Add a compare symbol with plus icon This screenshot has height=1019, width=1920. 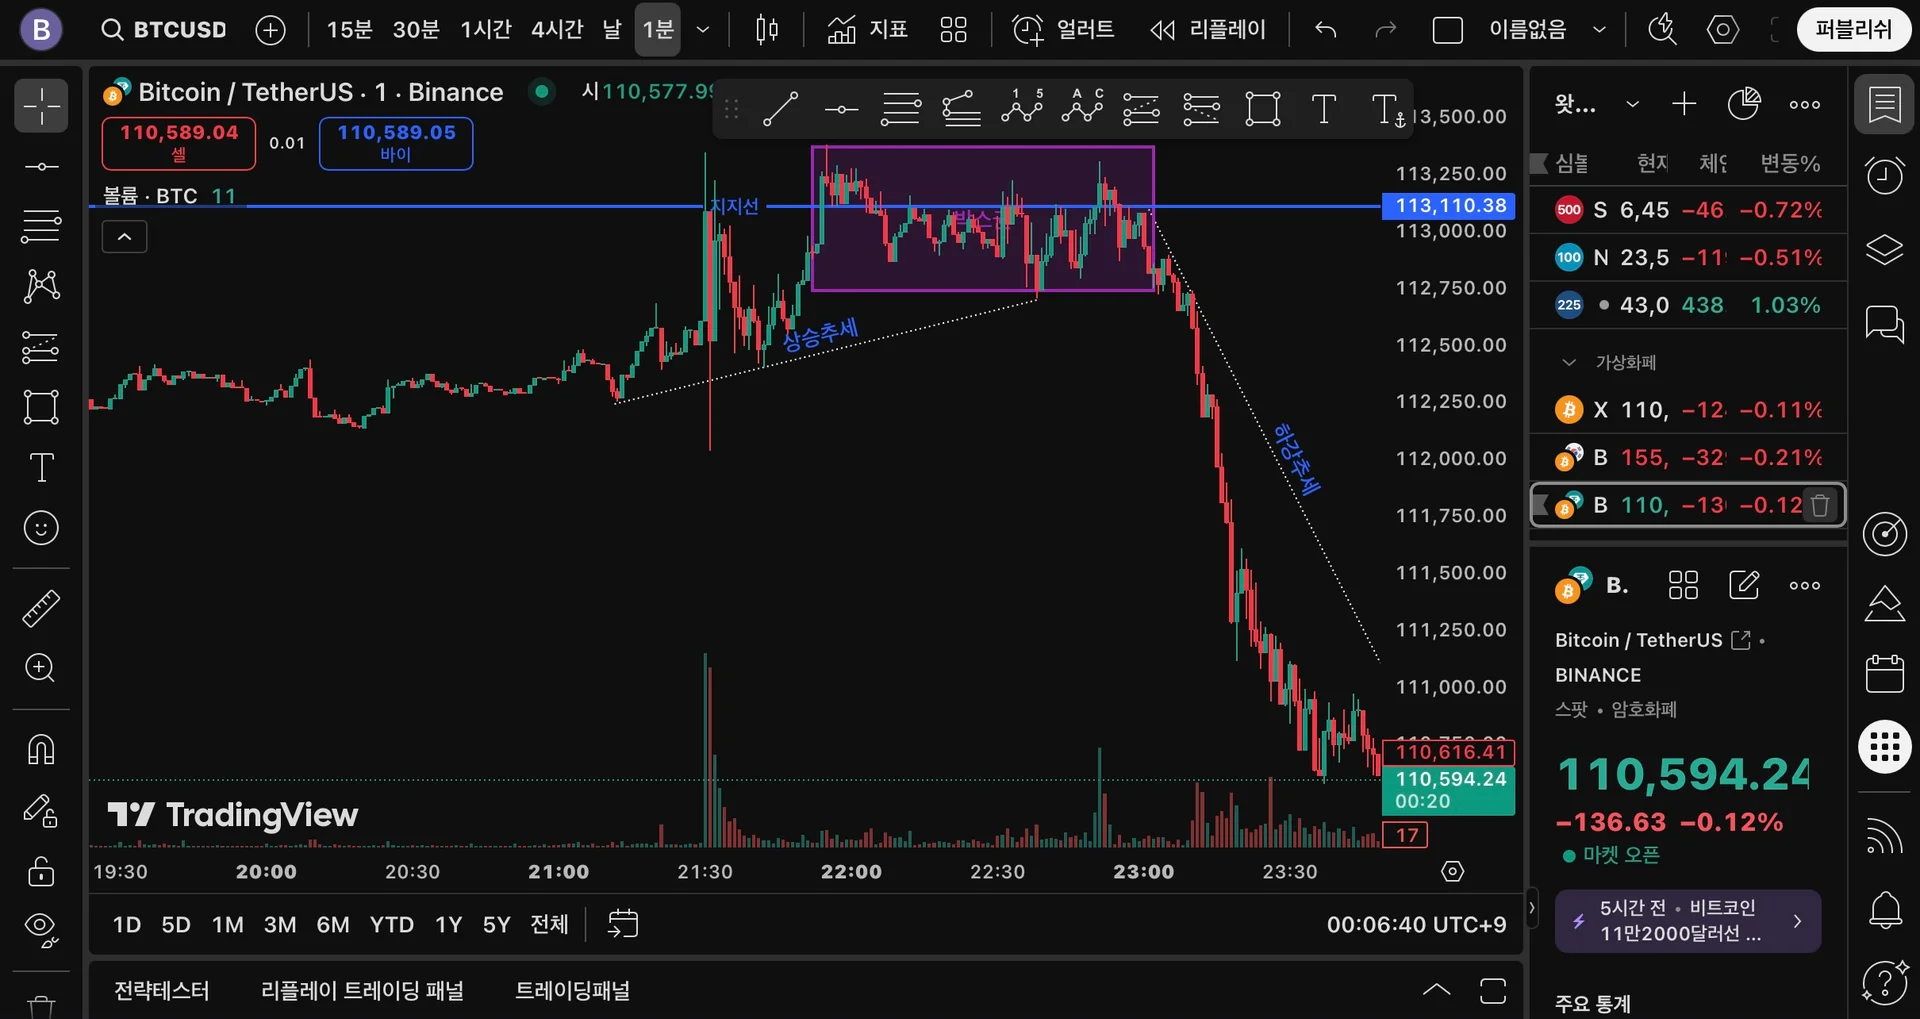[270, 30]
